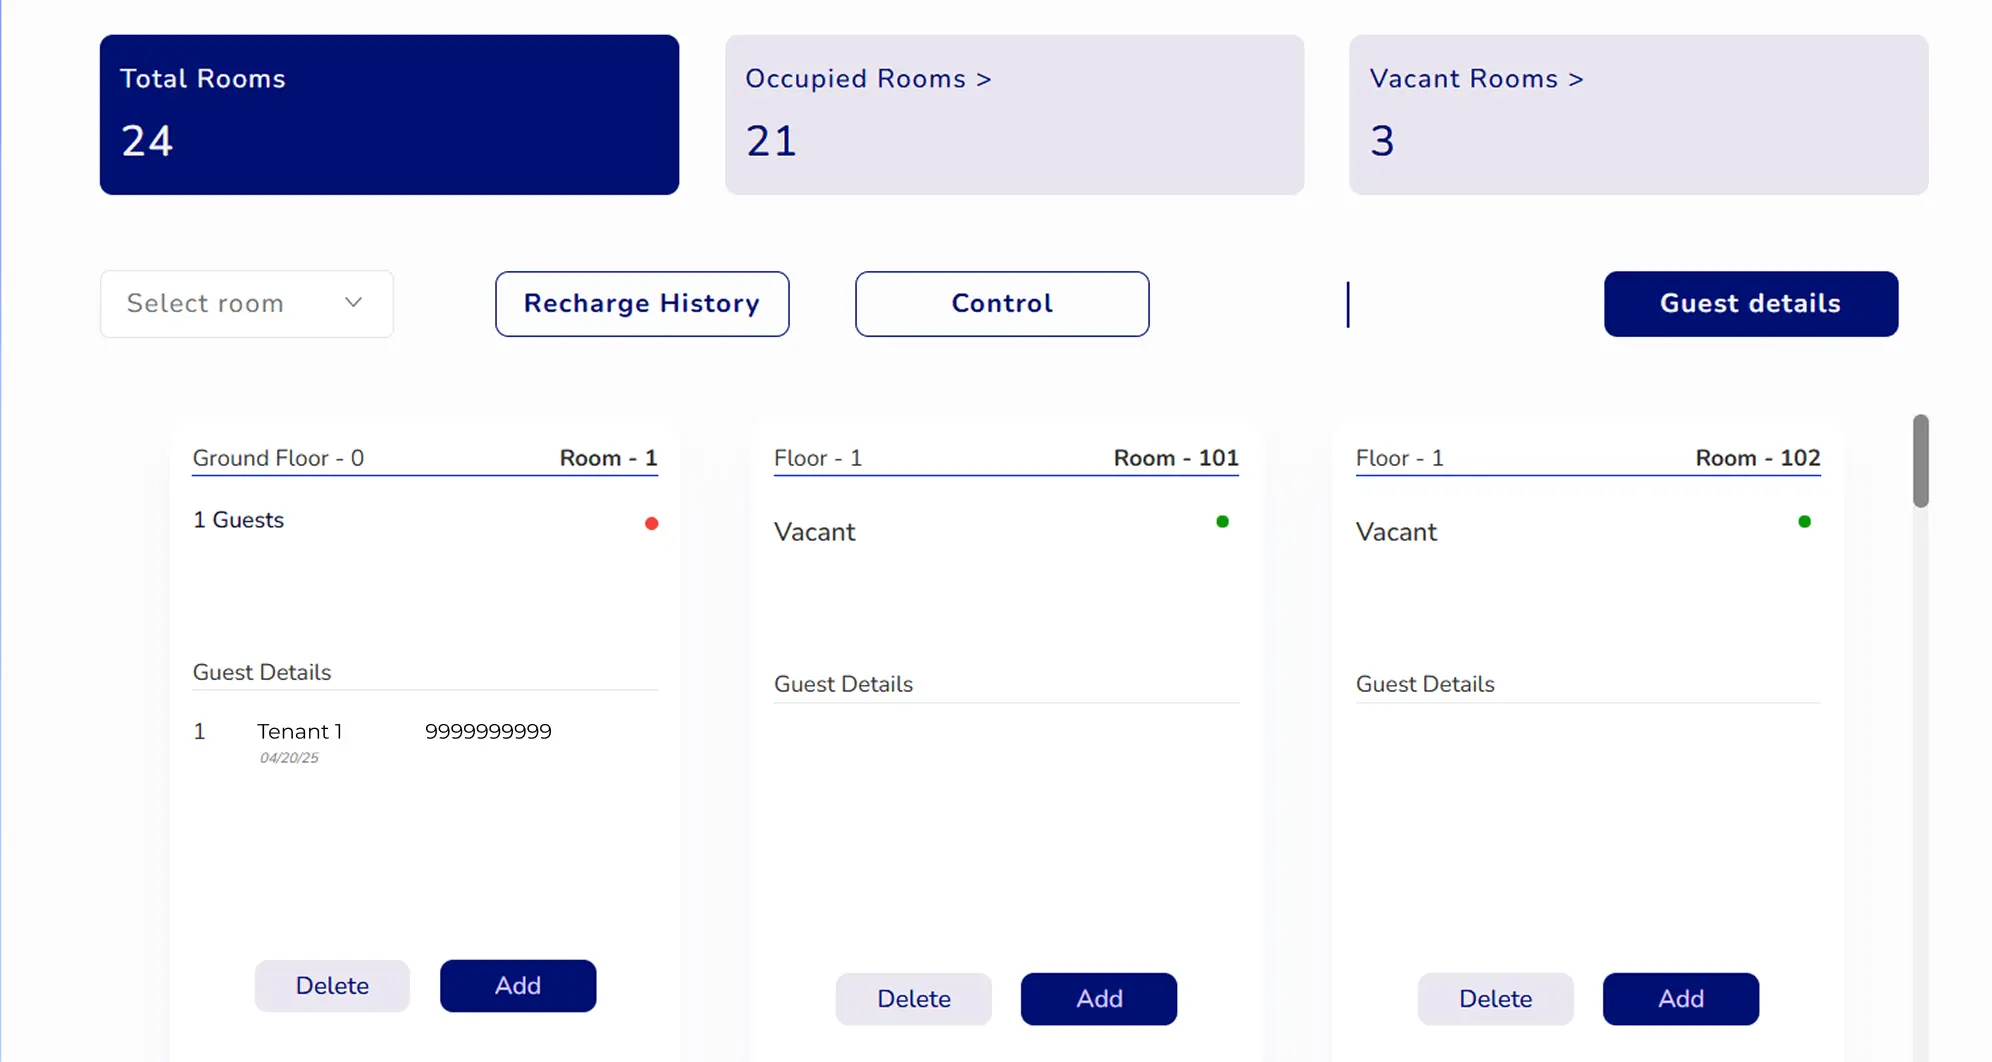Click red status dot on Room 1

pos(651,523)
